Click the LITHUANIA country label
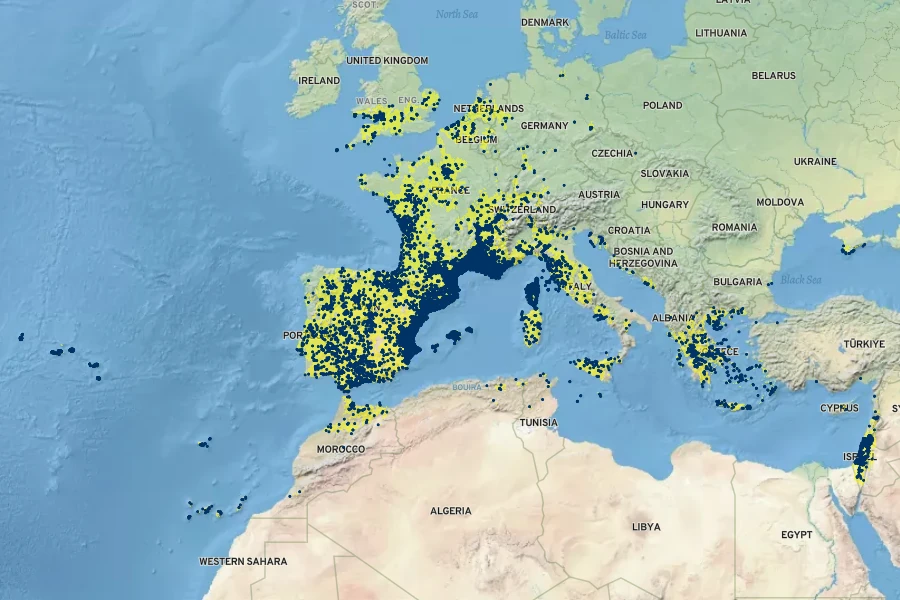900x600 pixels. [721, 33]
